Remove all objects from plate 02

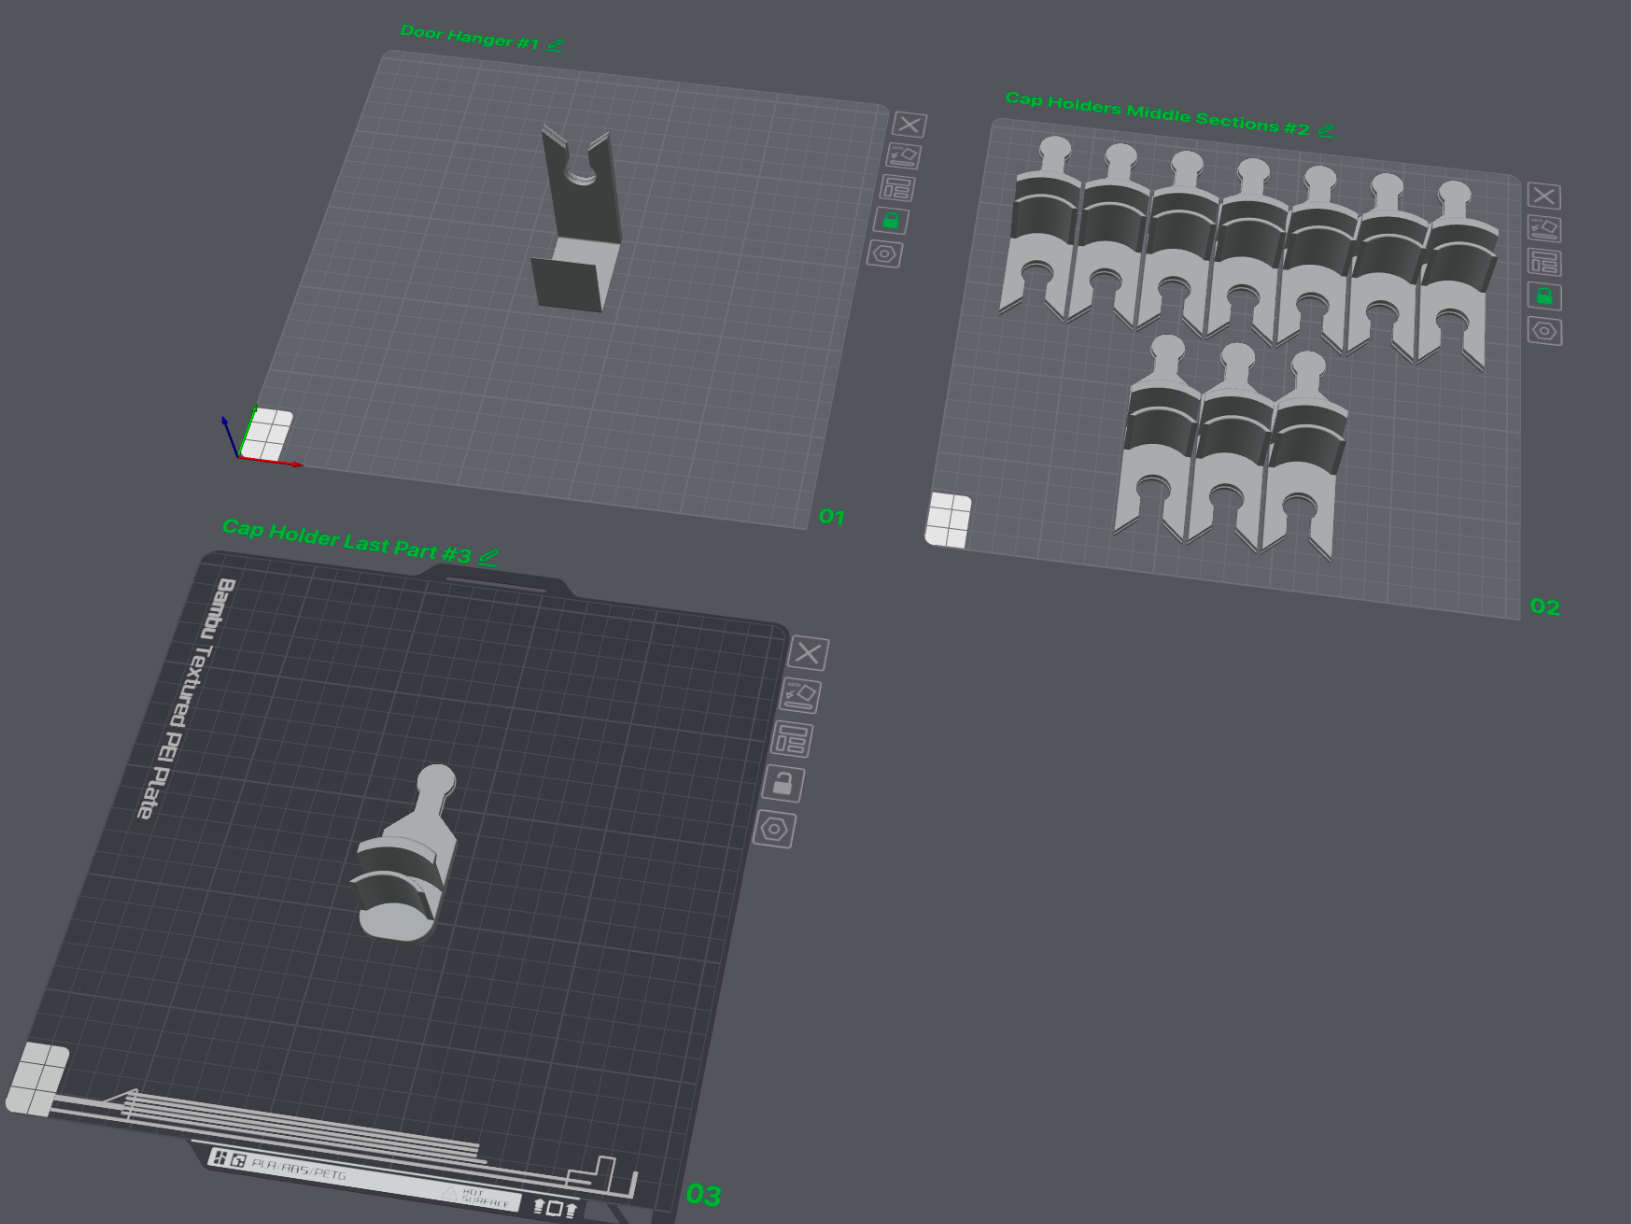coord(1544,196)
